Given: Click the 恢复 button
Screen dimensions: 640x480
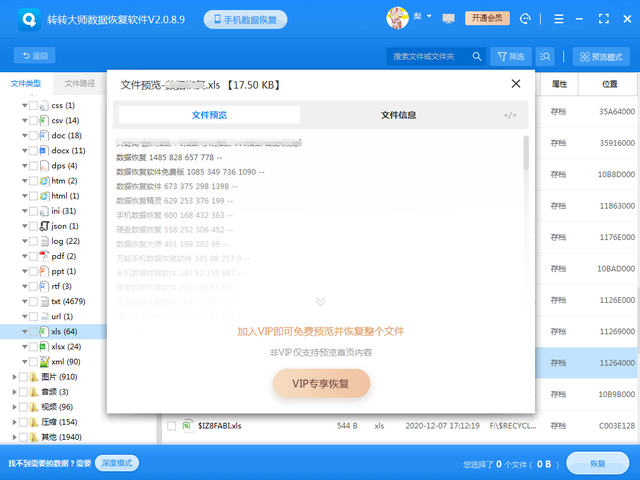Looking at the screenshot, I should click(x=598, y=464).
